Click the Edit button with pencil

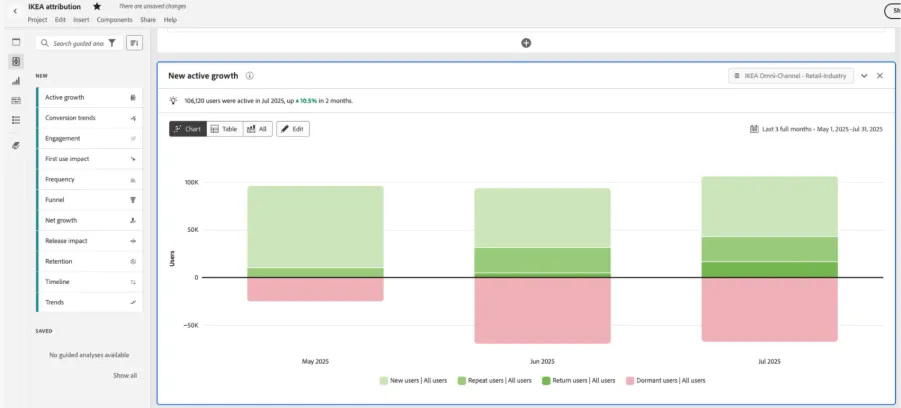293,129
